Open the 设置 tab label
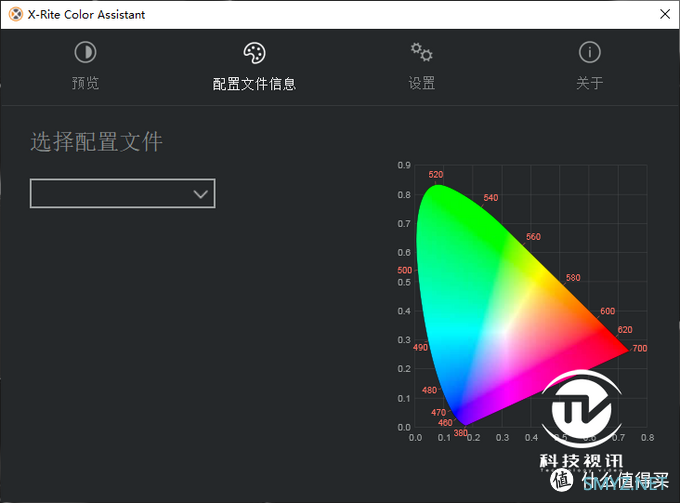 point(422,83)
